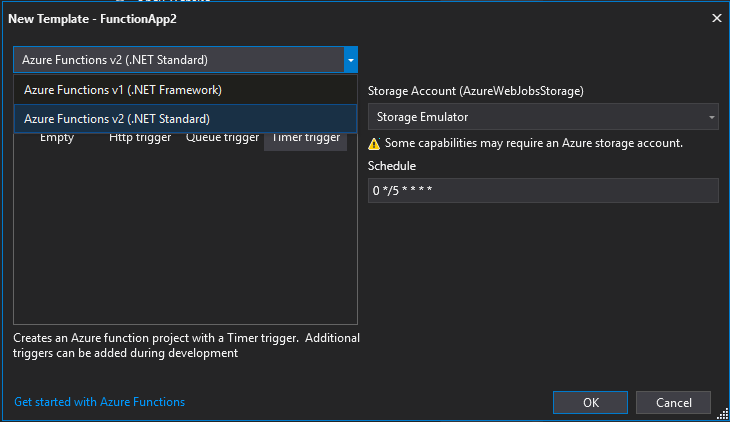Click the Azure storage account warning text
The image size is (730, 422).
534,143
